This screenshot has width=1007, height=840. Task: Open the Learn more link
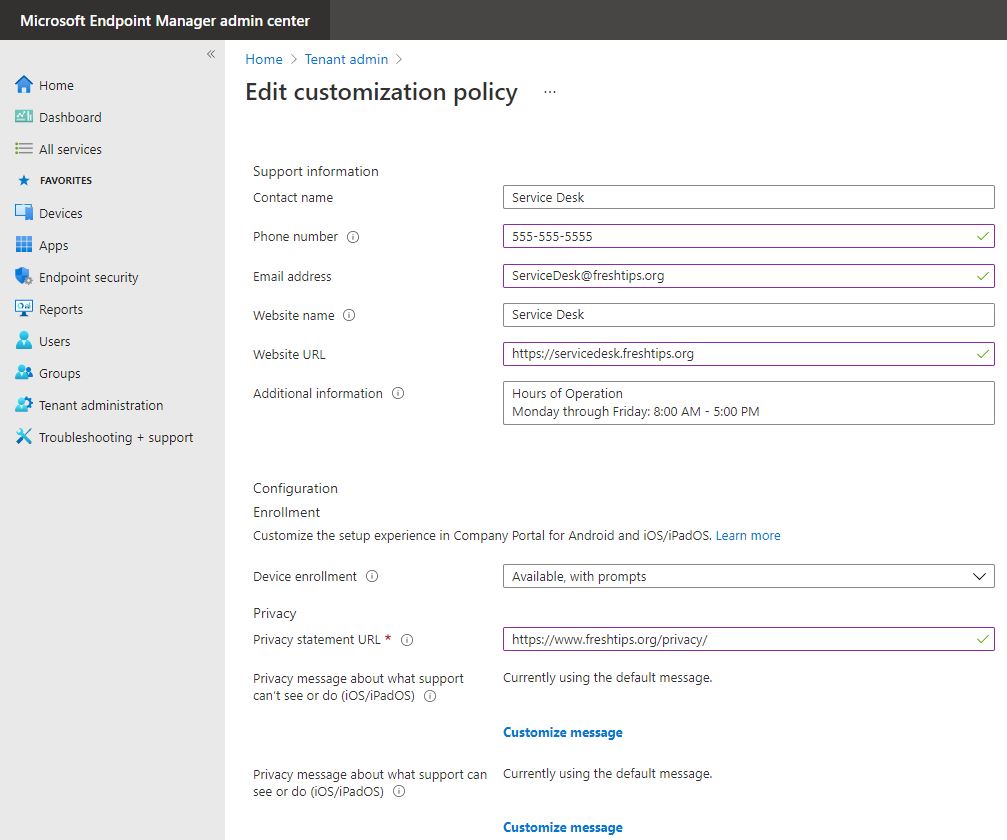[x=748, y=536]
